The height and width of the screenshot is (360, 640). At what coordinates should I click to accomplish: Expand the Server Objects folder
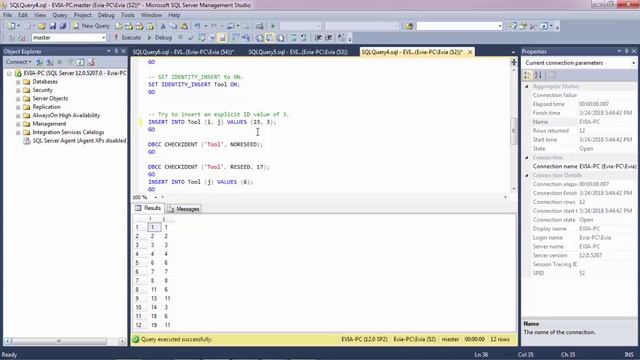18,99
